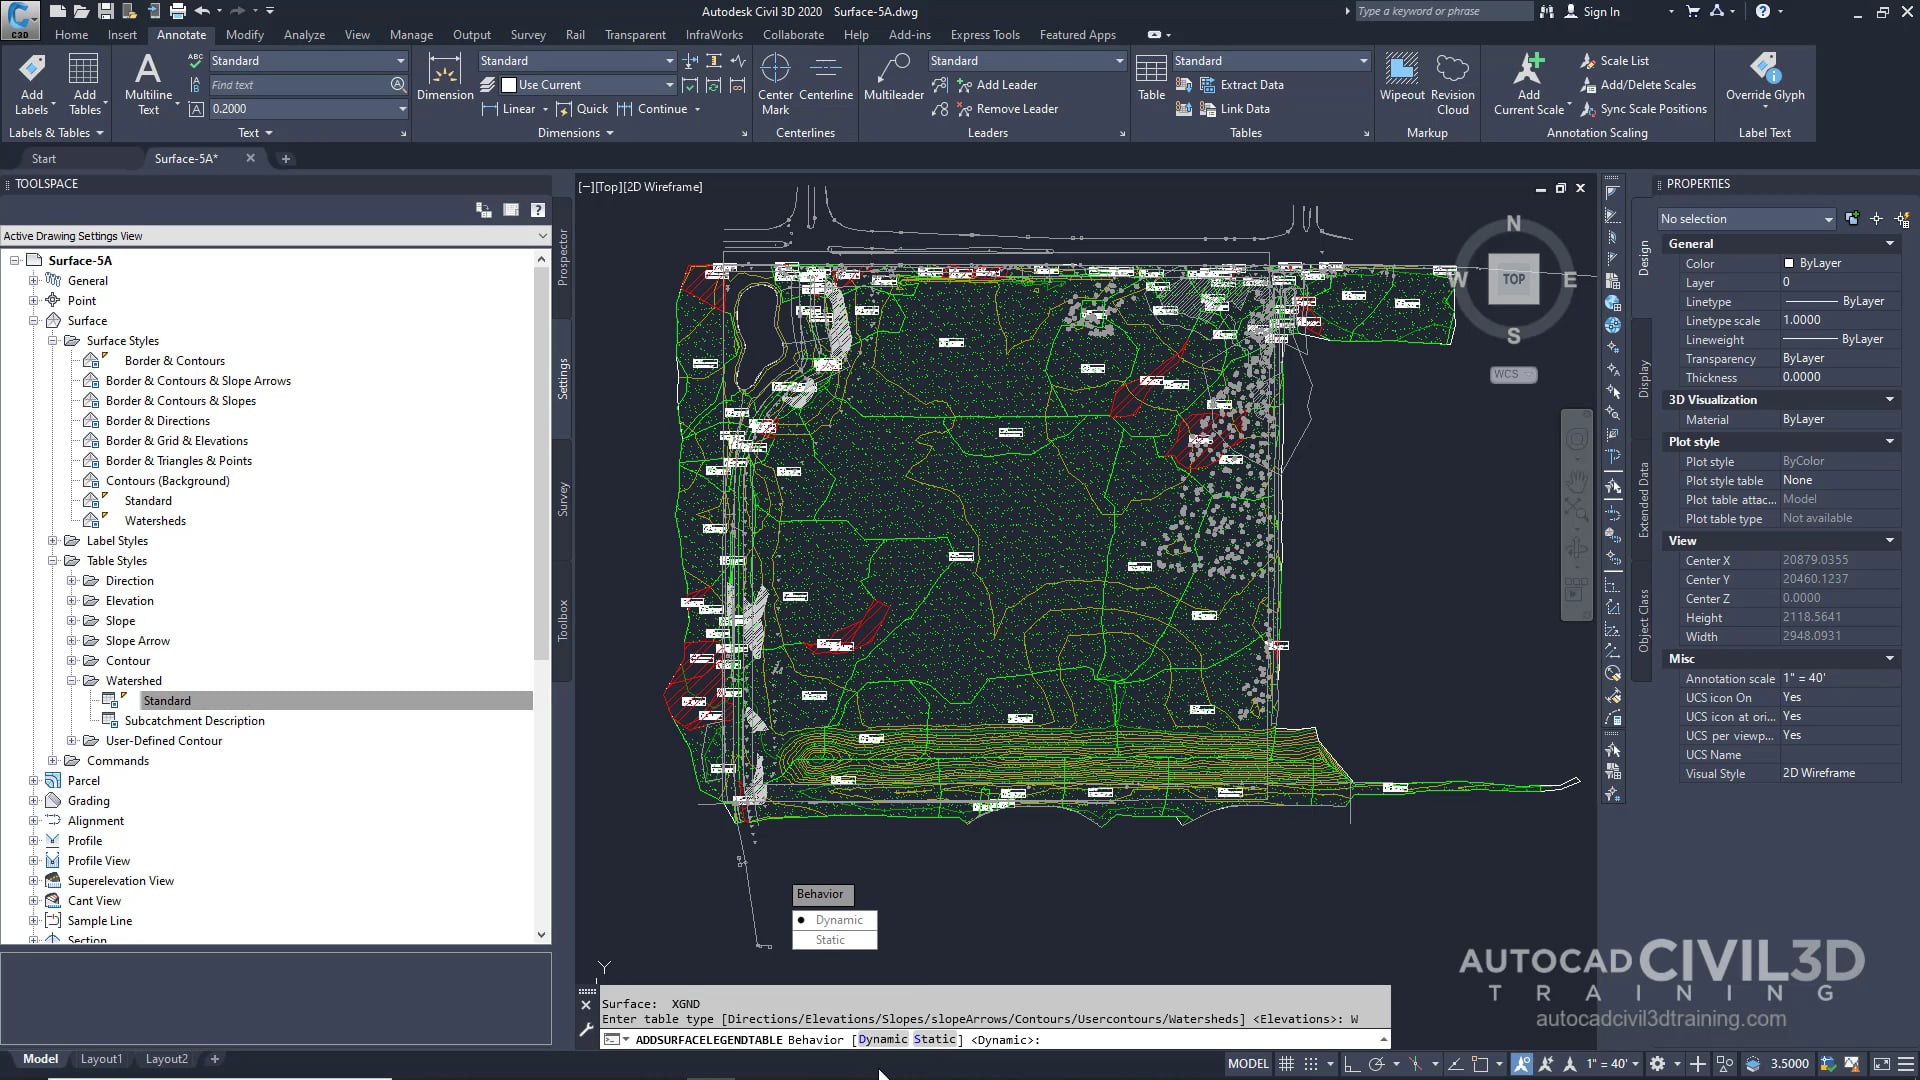Switch to the Layout1 tab
1920x1080 pixels.
(x=101, y=1059)
